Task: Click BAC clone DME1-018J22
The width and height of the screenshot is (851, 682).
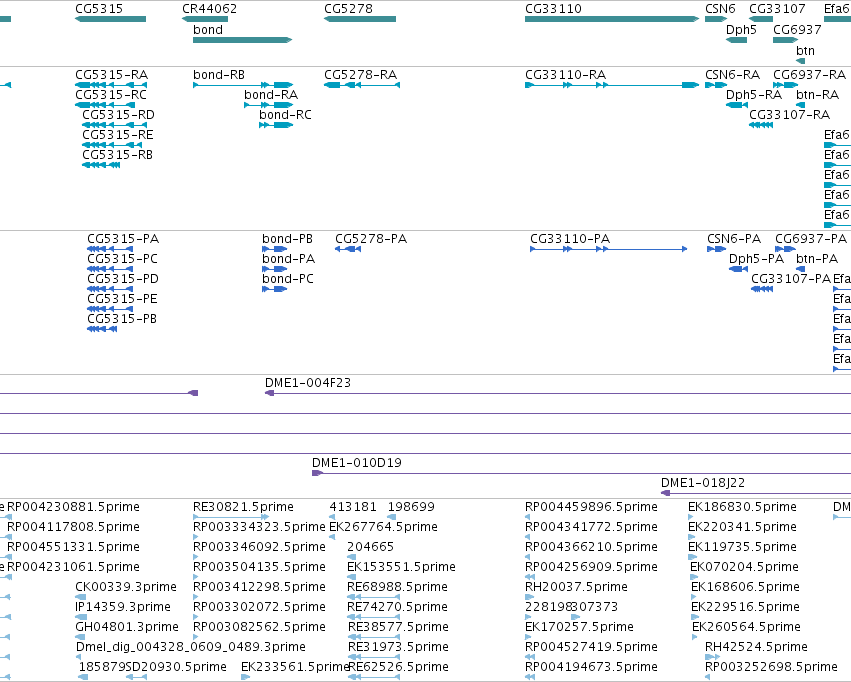Action: click(x=756, y=493)
